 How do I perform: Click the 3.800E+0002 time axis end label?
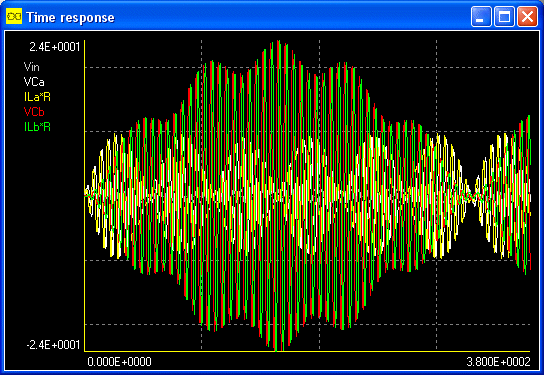(x=498, y=362)
